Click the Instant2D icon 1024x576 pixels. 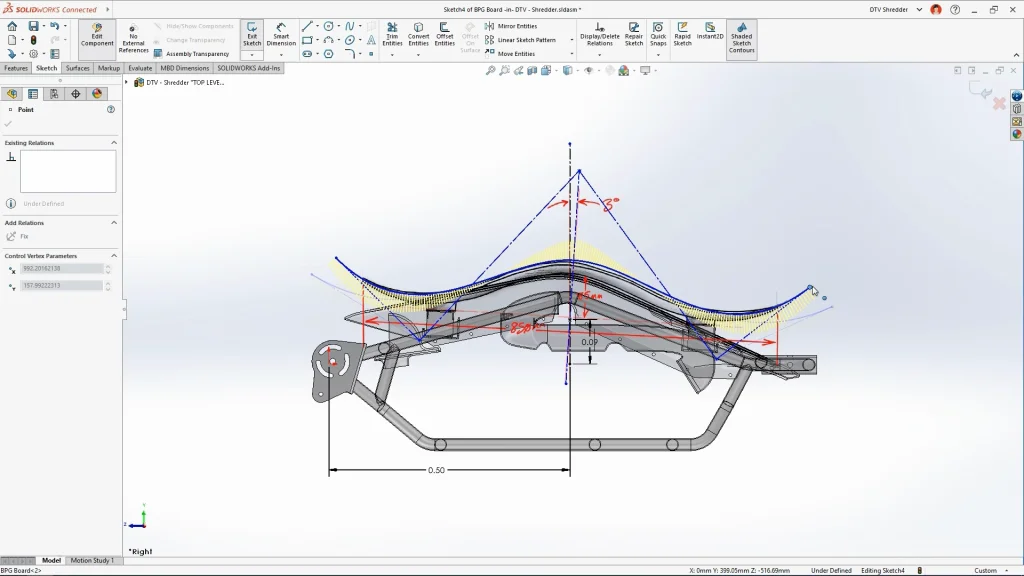click(x=710, y=33)
